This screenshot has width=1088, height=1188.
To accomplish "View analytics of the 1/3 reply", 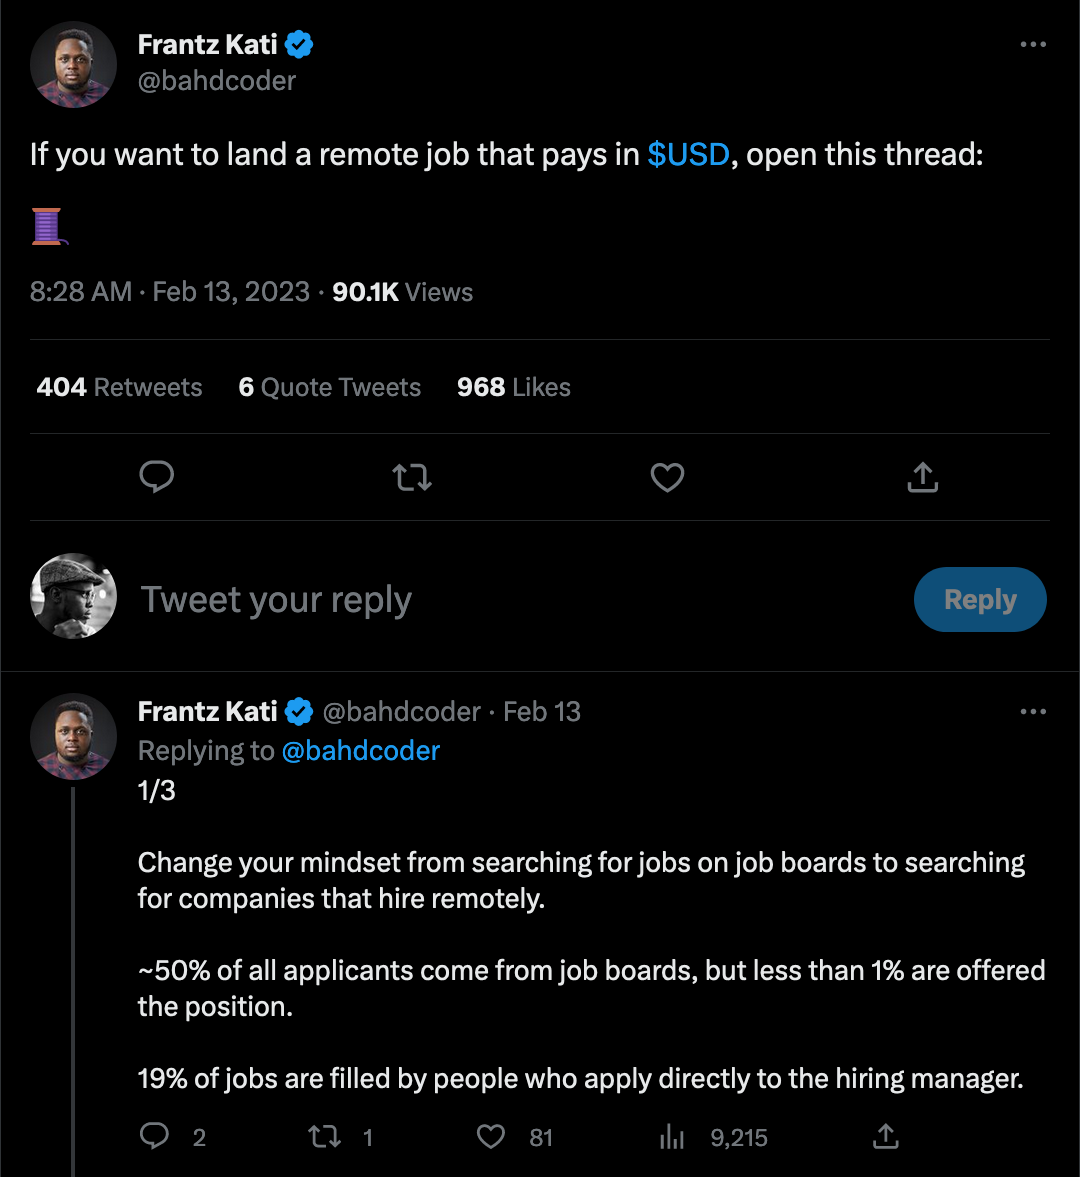I will [672, 1137].
